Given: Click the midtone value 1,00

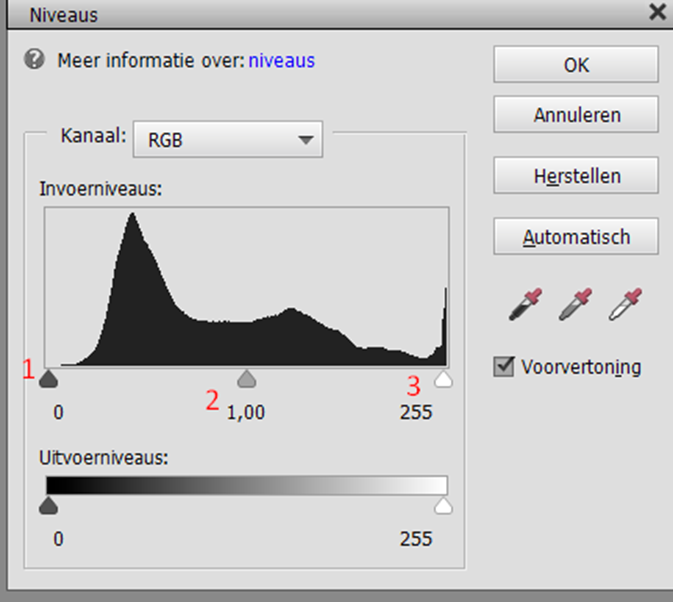Looking at the screenshot, I should click(246, 412).
